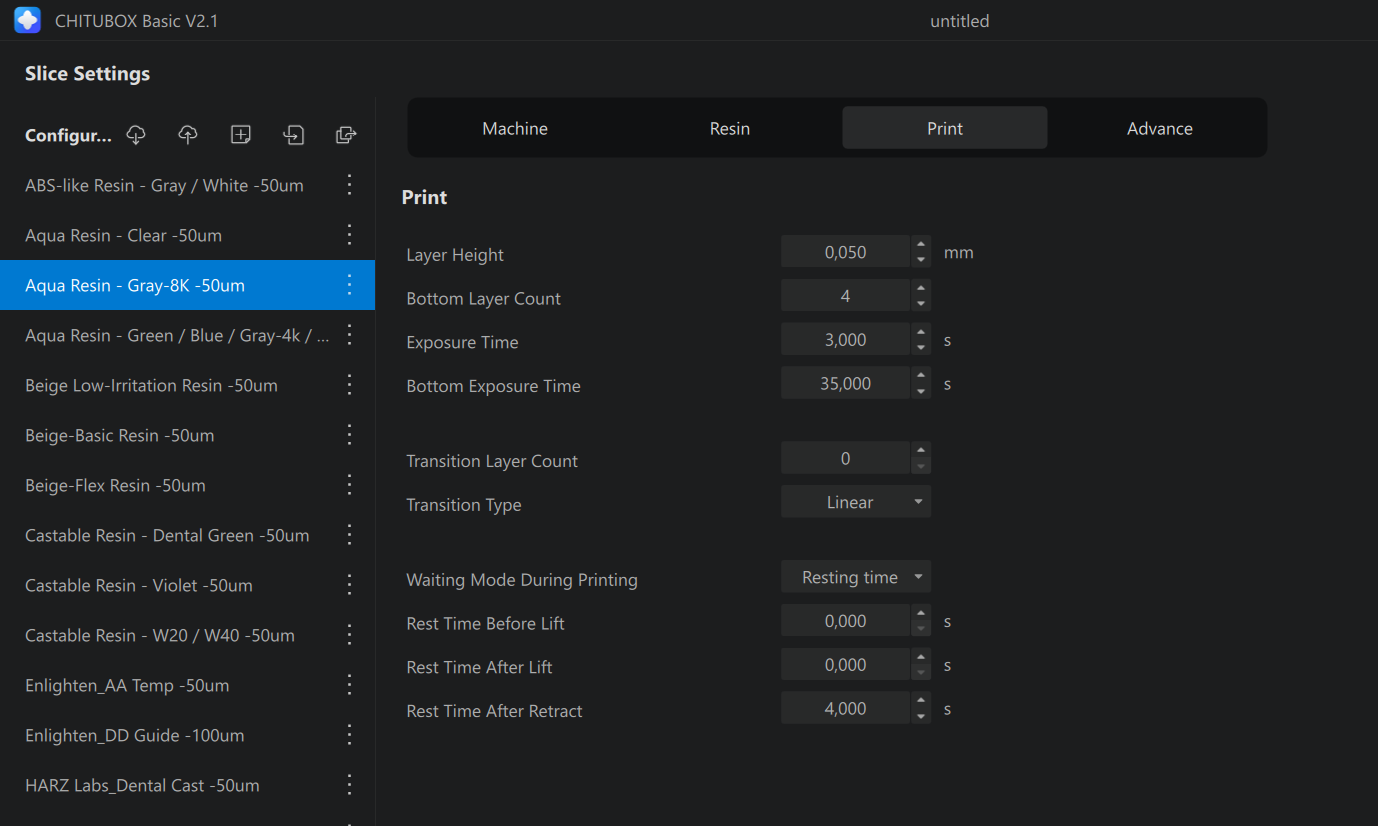This screenshot has height=826, width=1378.
Task: Open options menu for Beige-Flex Resin
Action: [x=349, y=485]
